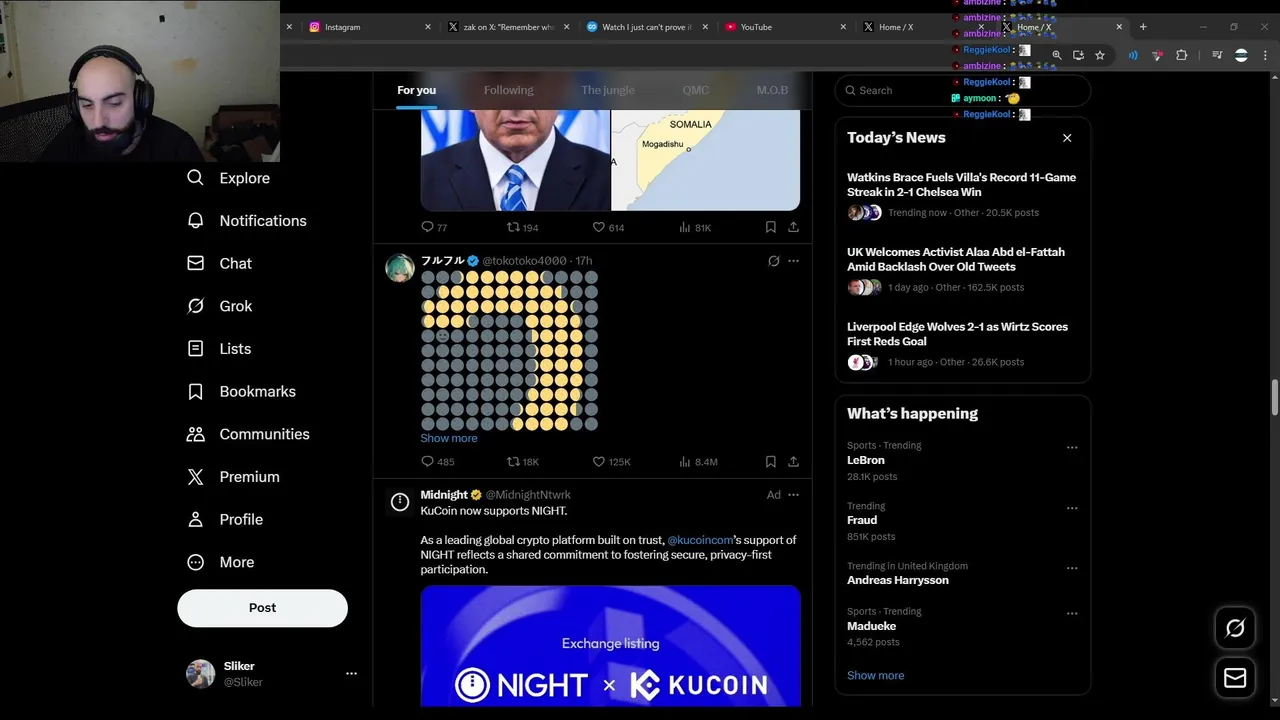Open Lists in the sidebar
Image resolution: width=1280 pixels, height=720 pixels.
(219, 349)
